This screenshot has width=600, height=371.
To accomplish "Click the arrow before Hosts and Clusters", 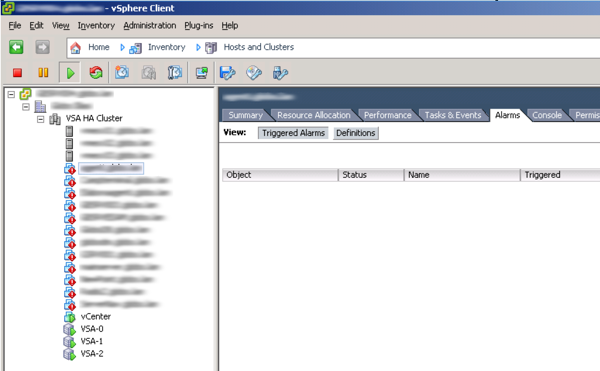I will [198, 47].
